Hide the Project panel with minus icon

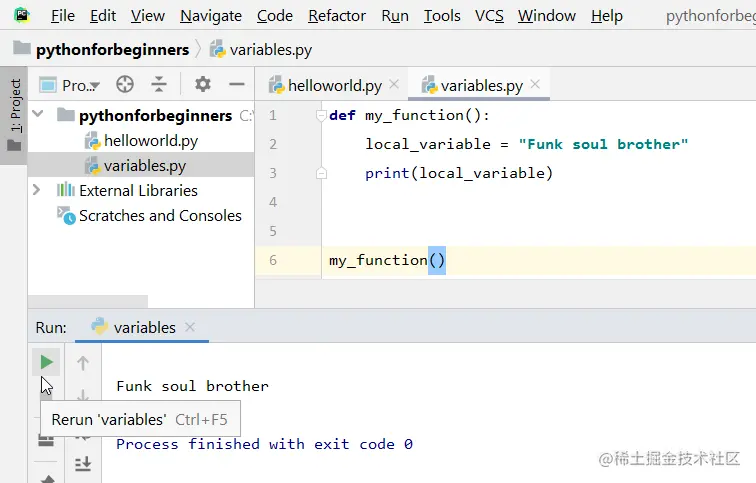237,84
